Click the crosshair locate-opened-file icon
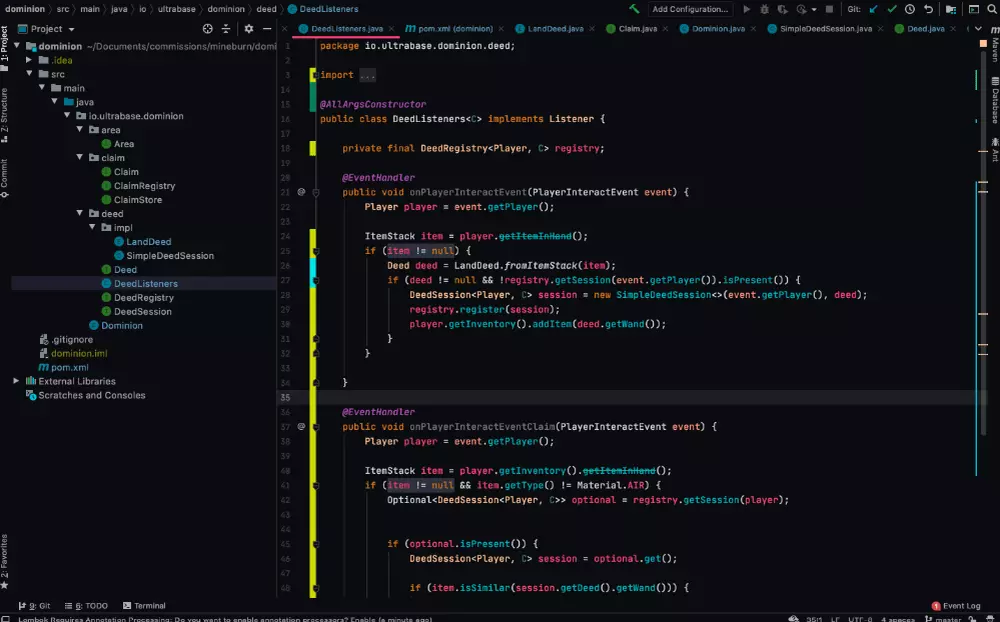The width and height of the screenshot is (1000, 622). (207, 29)
